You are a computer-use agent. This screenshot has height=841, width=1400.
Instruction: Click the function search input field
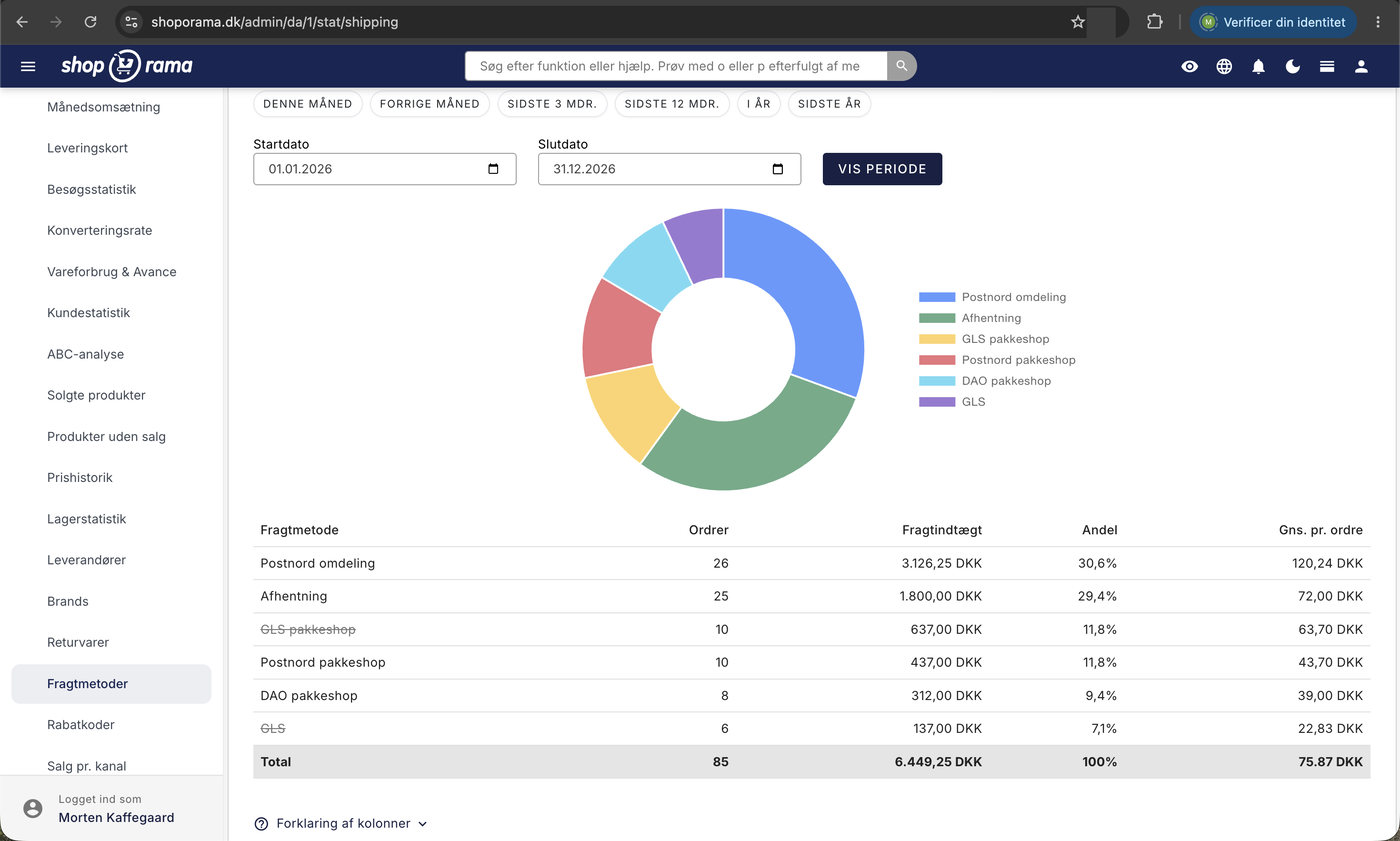click(x=676, y=66)
